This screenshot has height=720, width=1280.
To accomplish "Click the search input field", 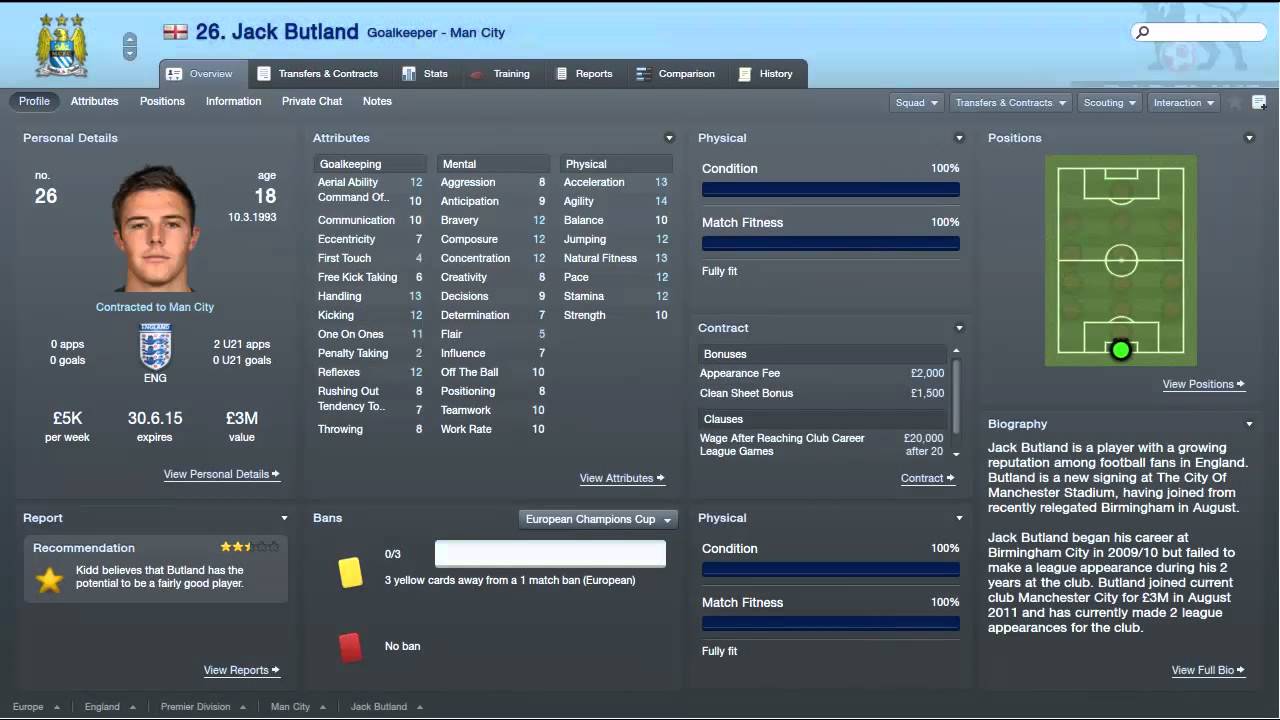I will 1199,32.
